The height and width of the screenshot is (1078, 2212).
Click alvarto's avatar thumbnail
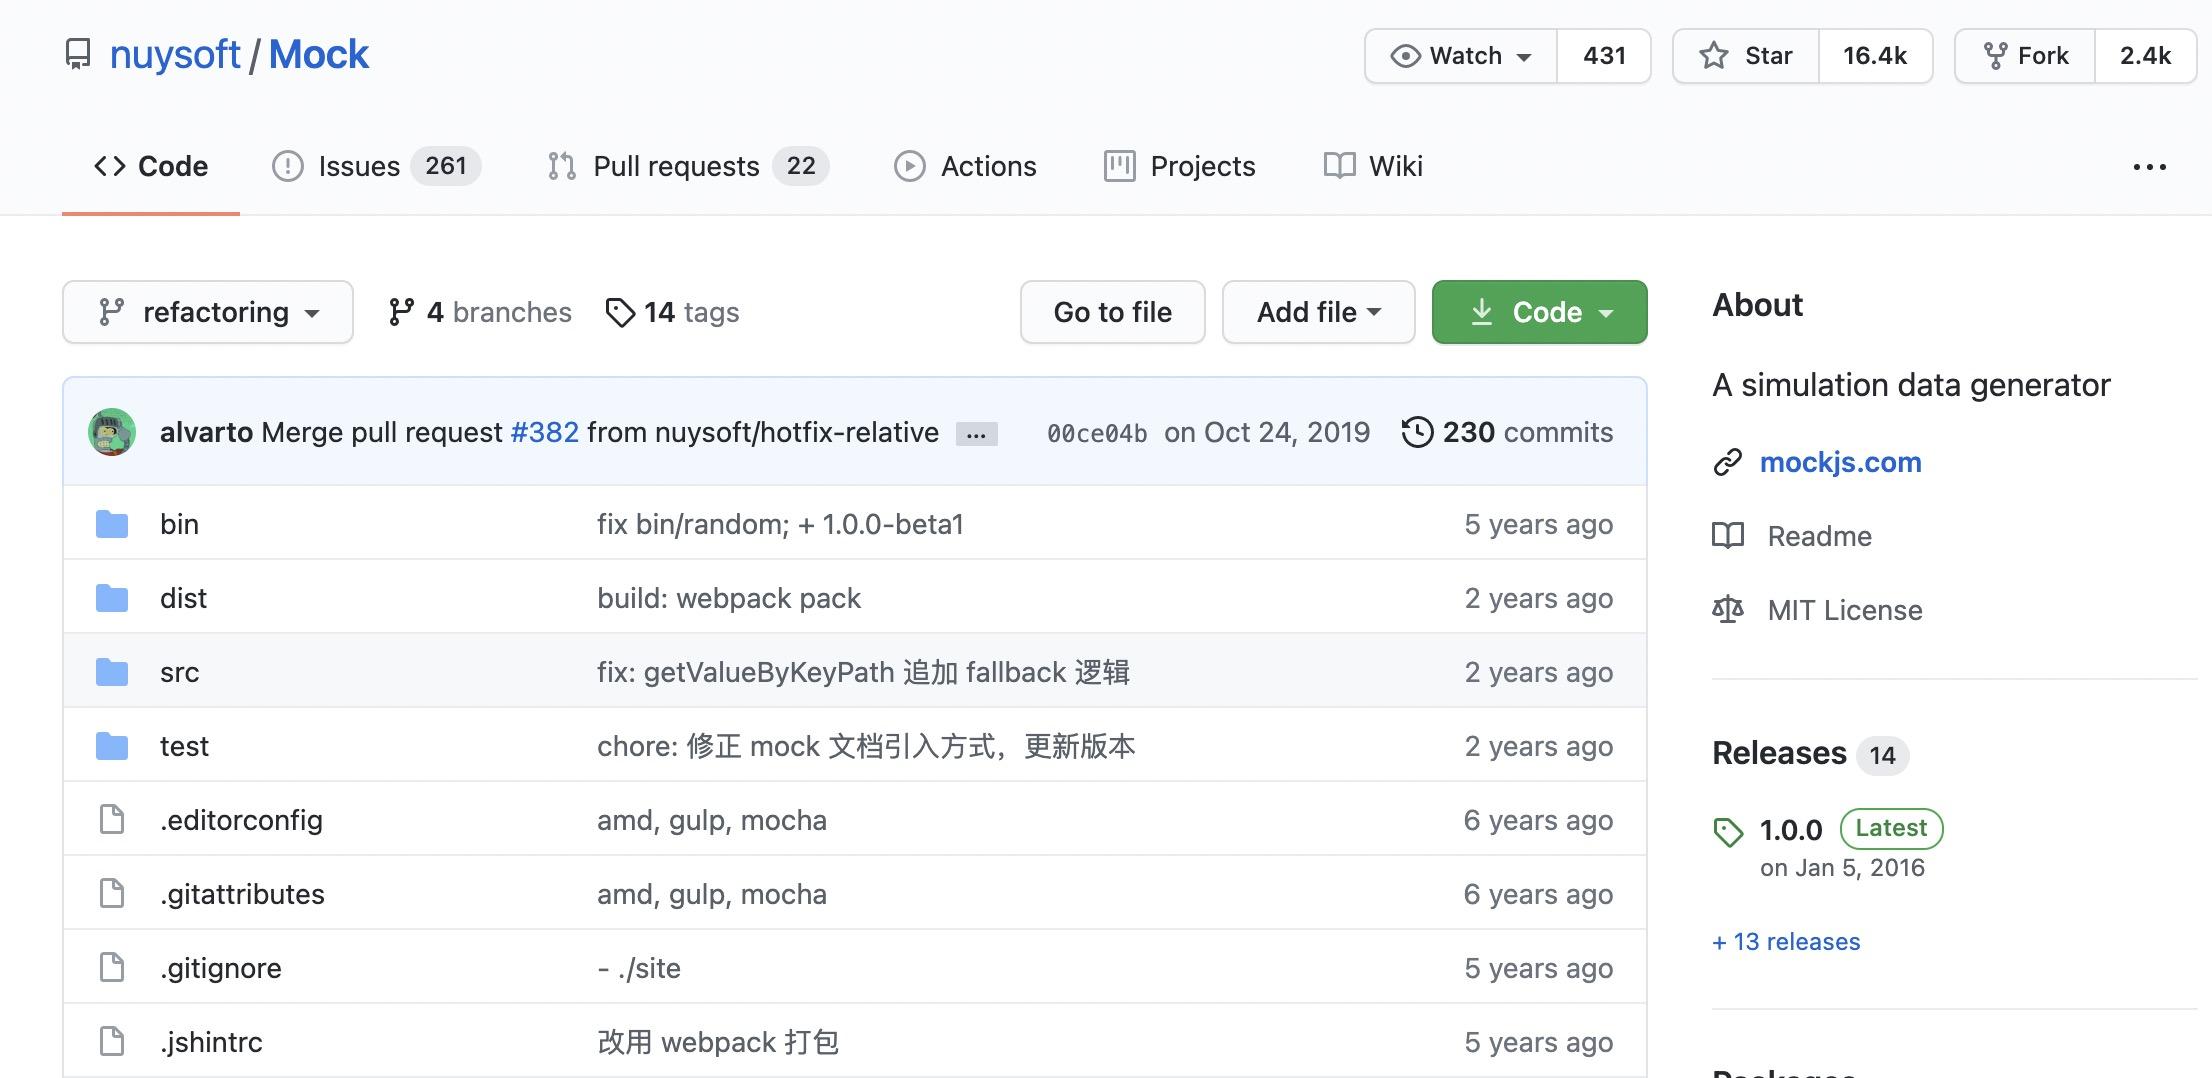pyautogui.click(x=112, y=432)
